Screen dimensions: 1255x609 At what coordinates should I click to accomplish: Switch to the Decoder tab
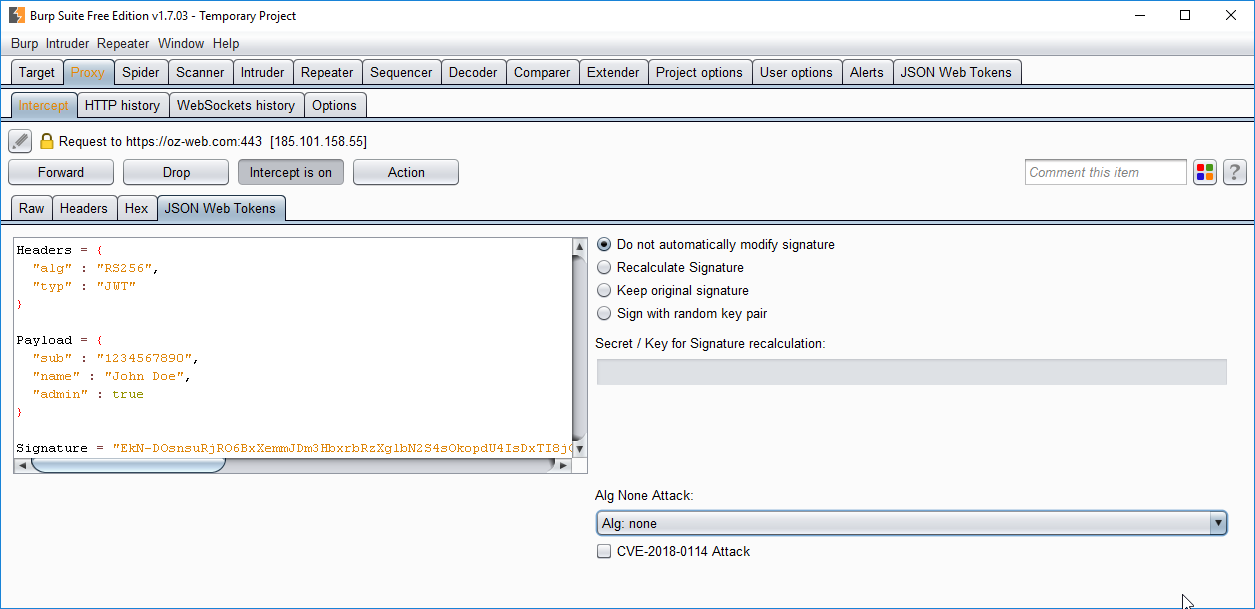click(x=473, y=72)
